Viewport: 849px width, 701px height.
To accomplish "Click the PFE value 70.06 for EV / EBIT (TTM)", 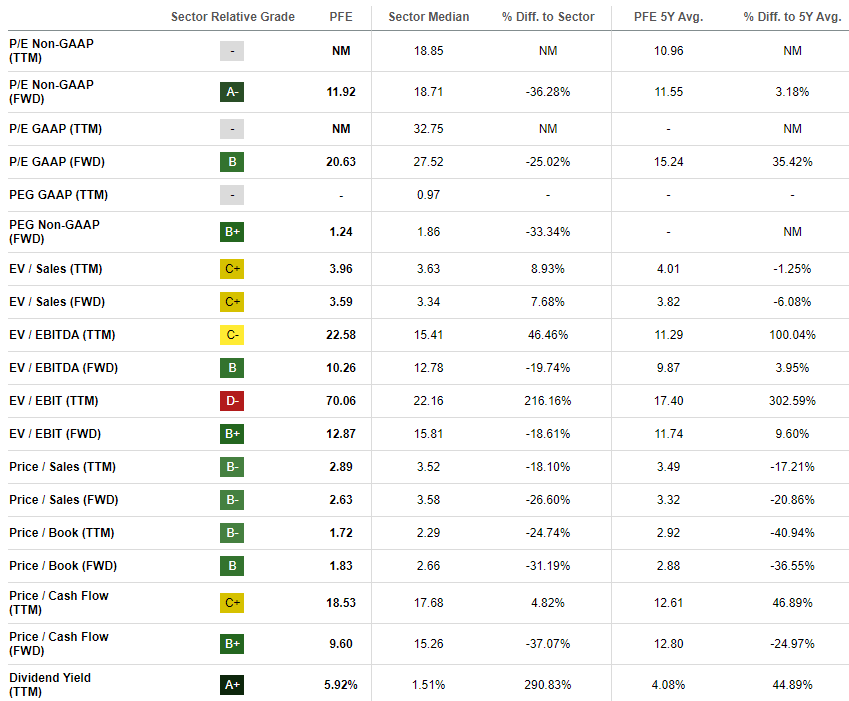I will point(340,401).
